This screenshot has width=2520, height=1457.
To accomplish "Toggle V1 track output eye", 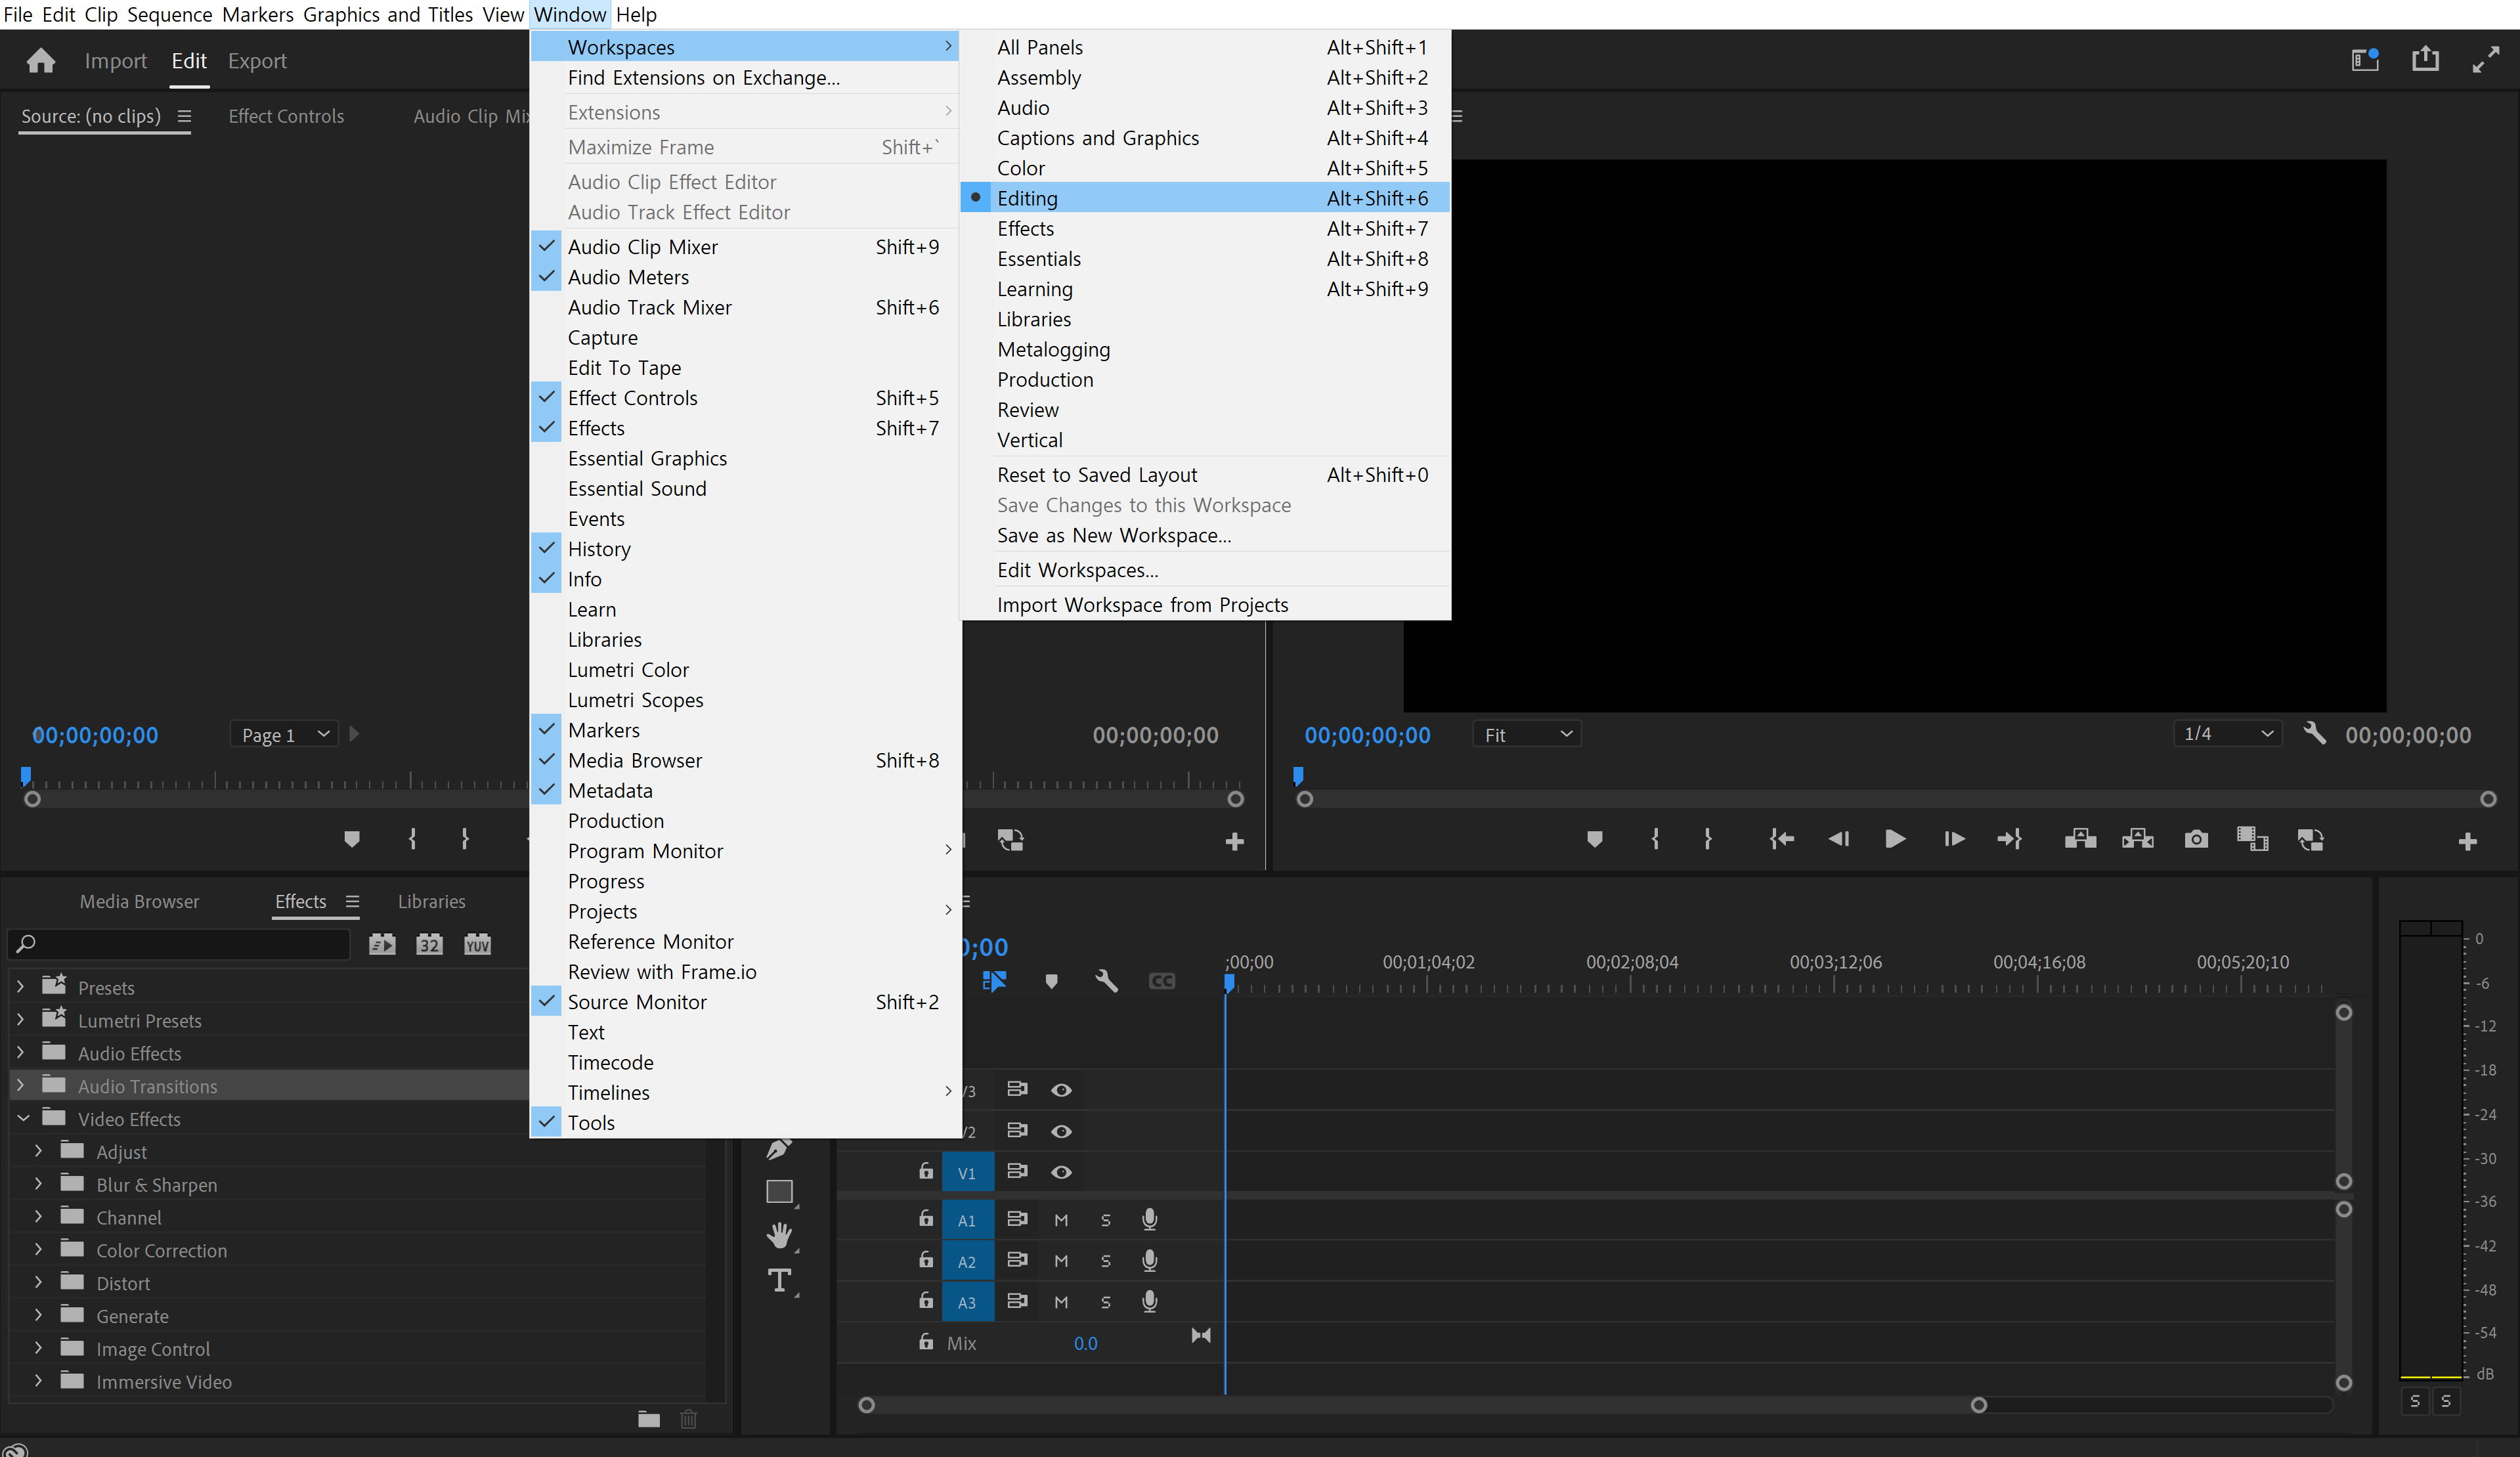I will coord(1061,1172).
